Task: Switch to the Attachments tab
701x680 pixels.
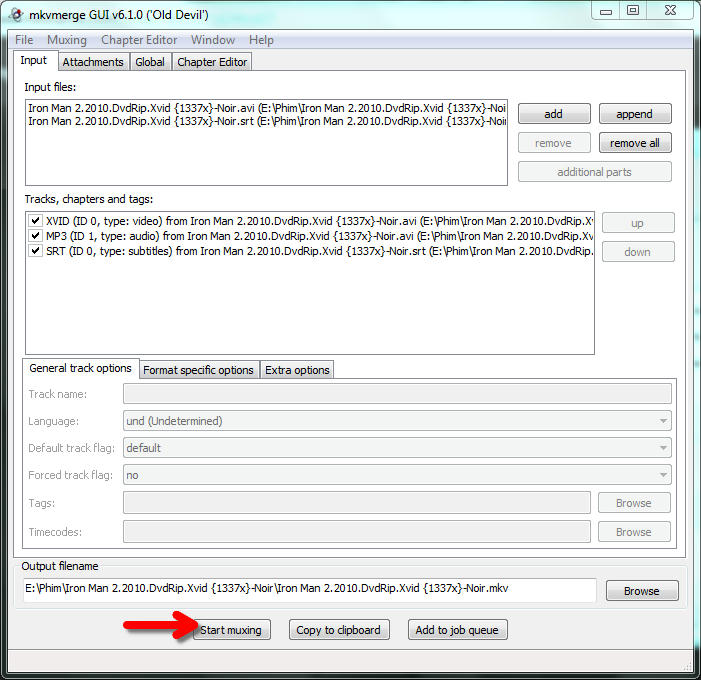Action: pyautogui.click(x=93, y=62)
